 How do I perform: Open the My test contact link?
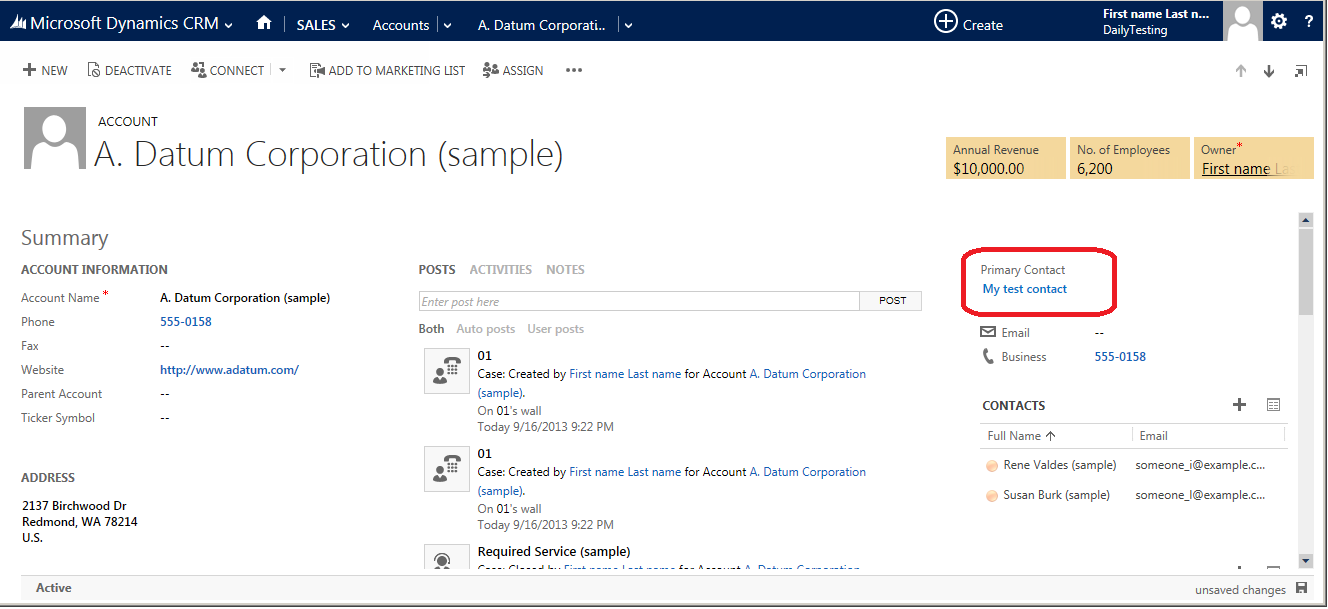coord(1025,289)
